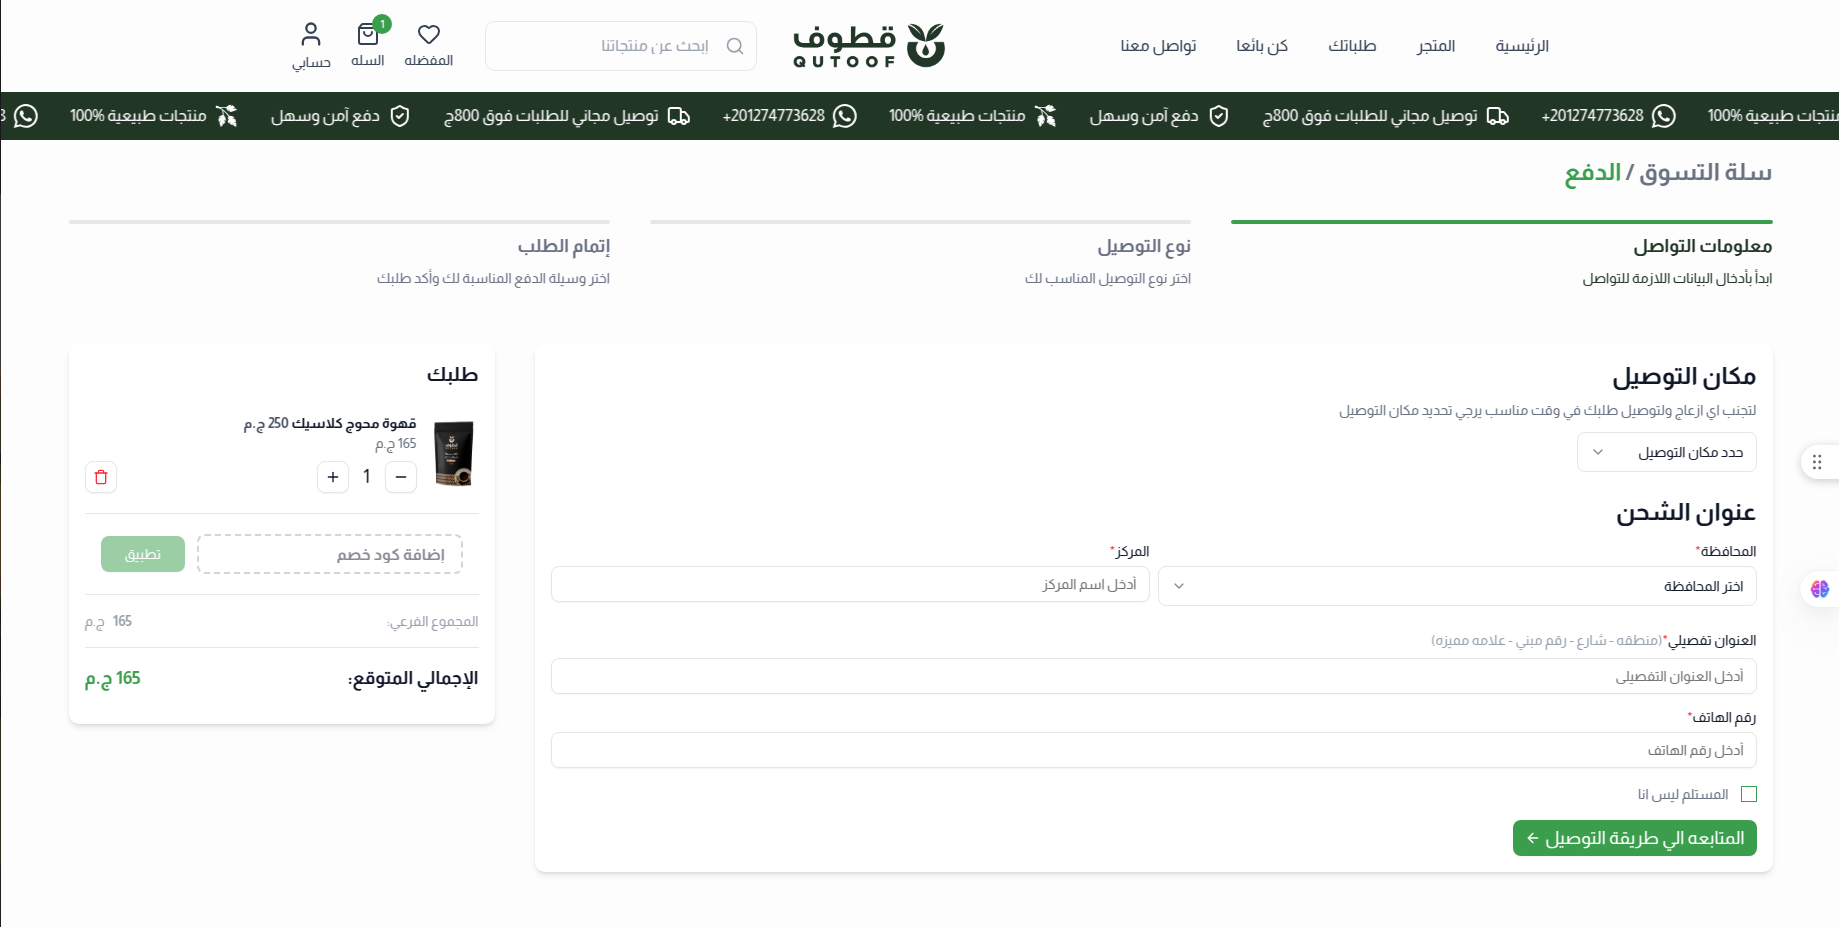
Task: Open my account user icon
Action: coord(311,36)
